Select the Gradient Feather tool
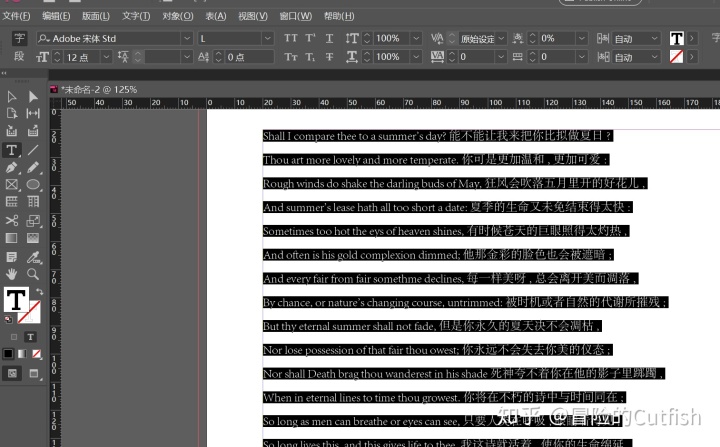720x447 pixels. (x=33, y=238)
